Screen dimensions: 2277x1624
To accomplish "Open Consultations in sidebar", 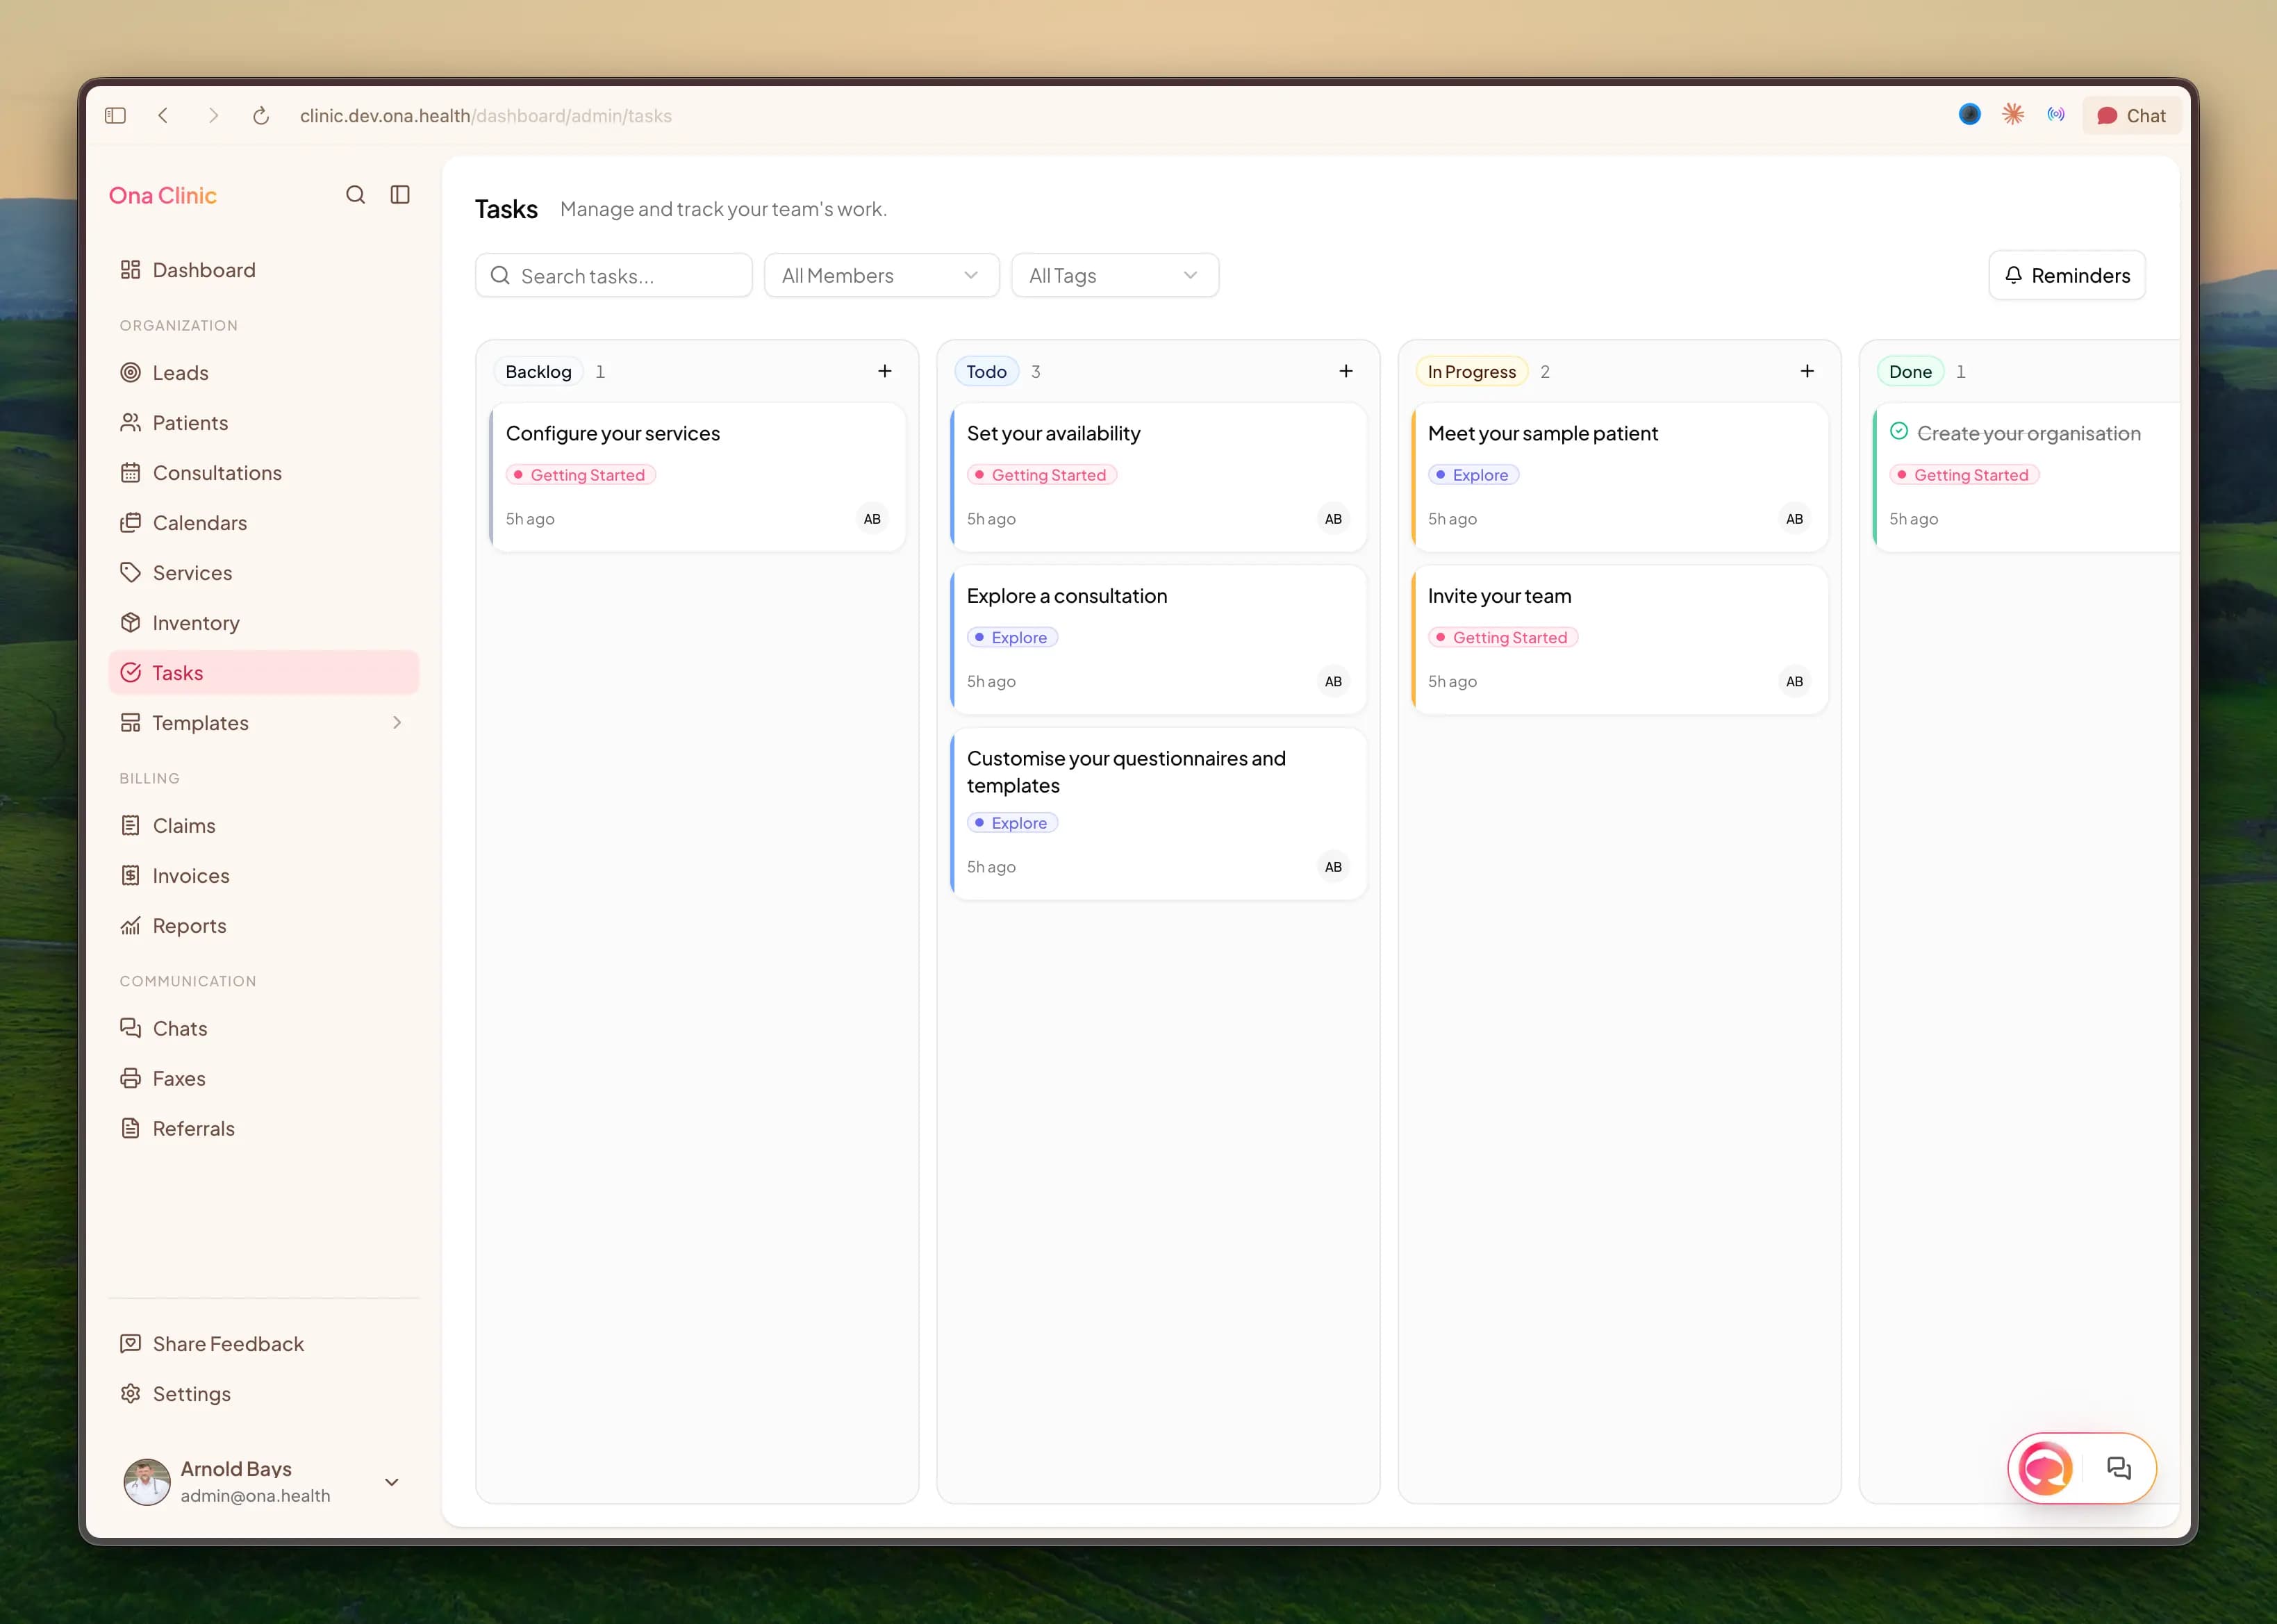I will [264, 473].
